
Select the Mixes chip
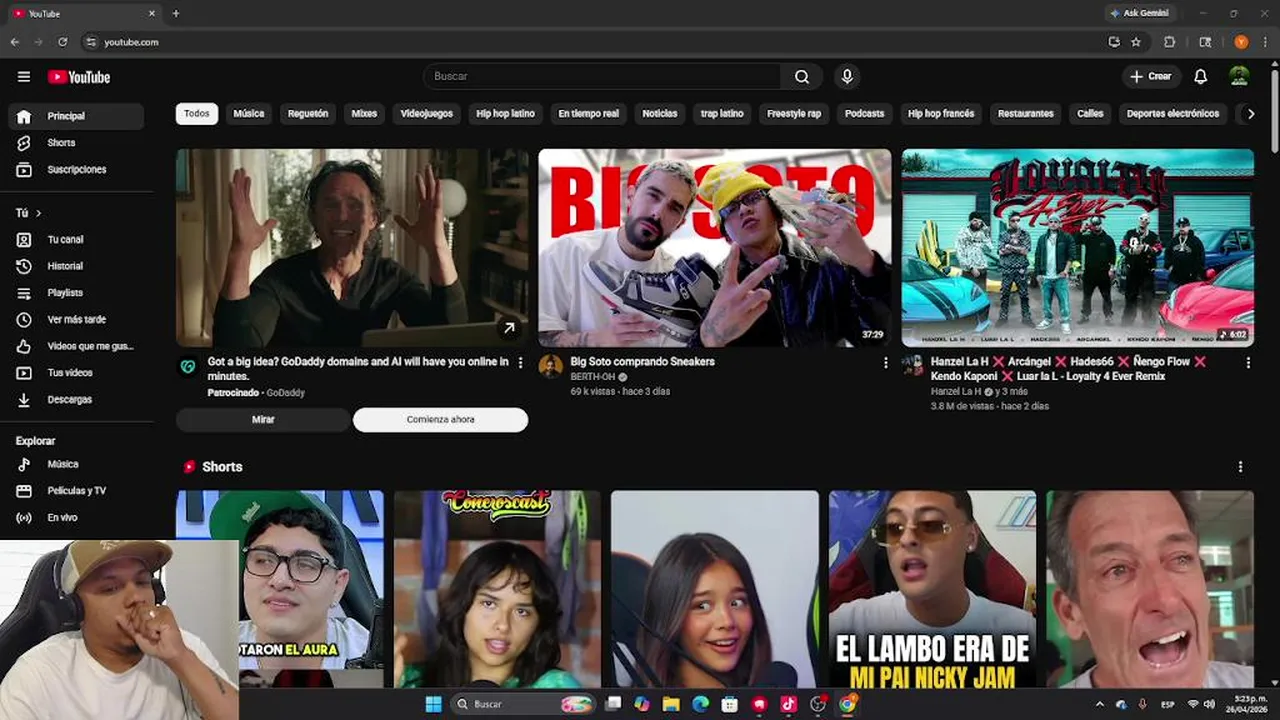click(364, 114)
